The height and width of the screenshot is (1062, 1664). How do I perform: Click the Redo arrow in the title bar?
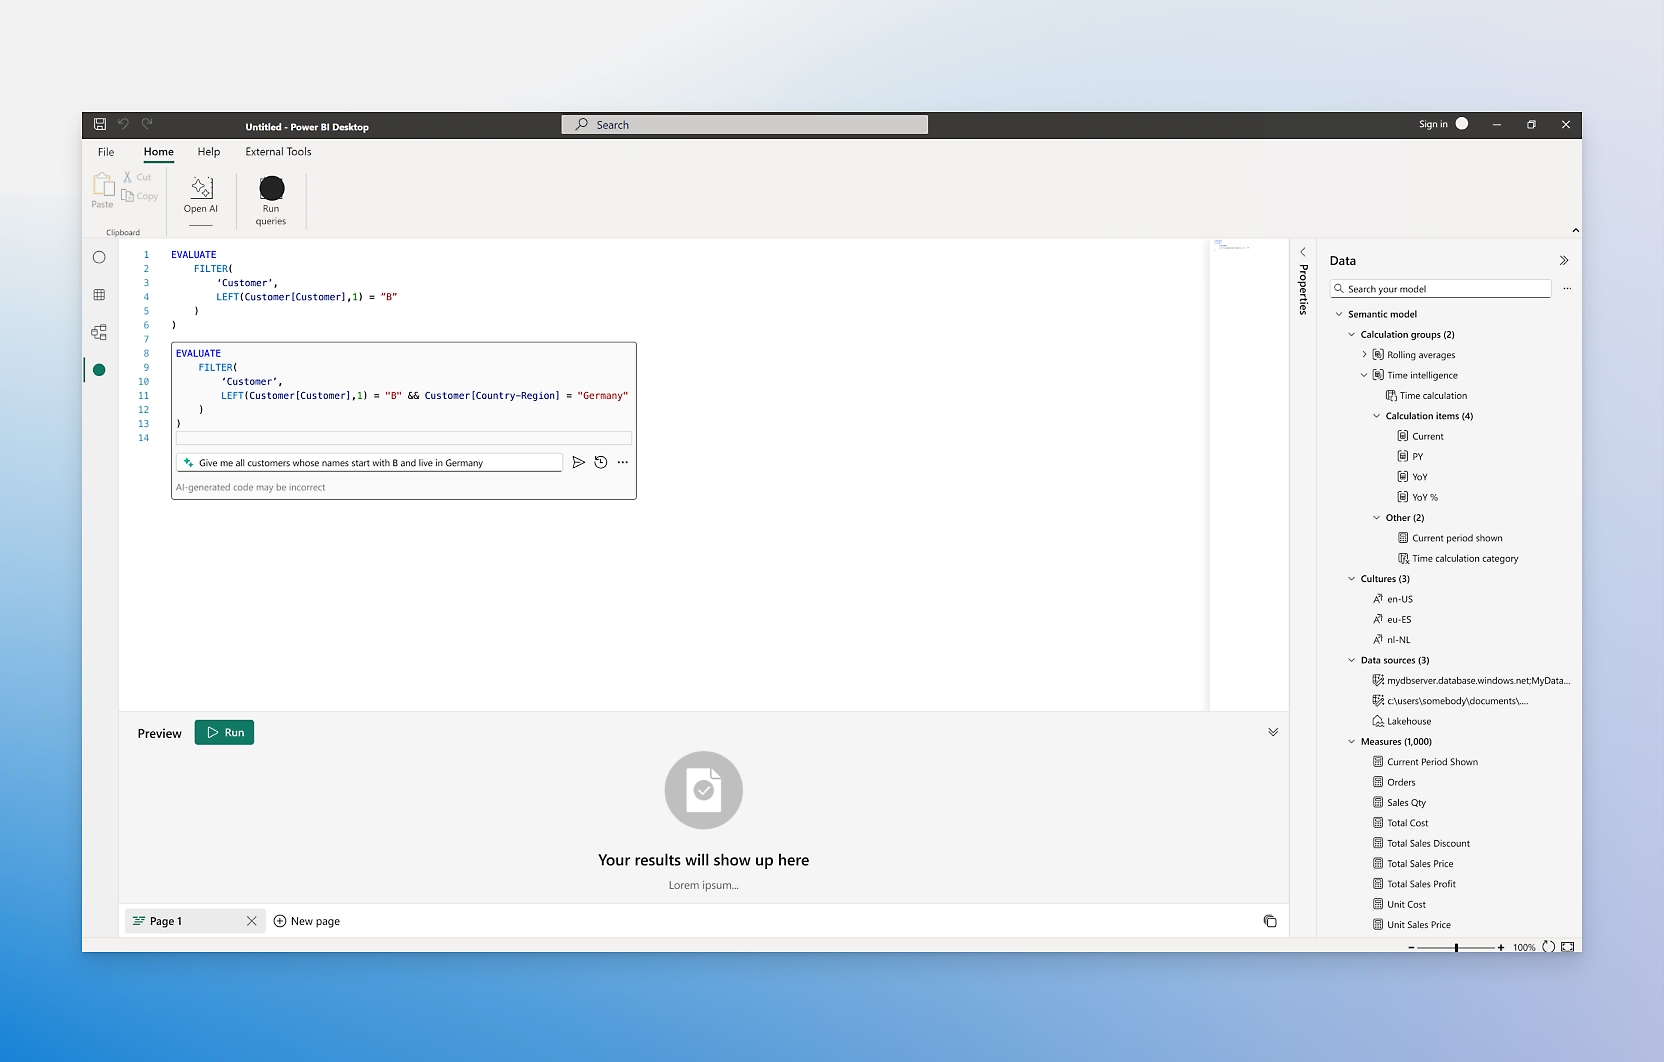tap(147, 124)
